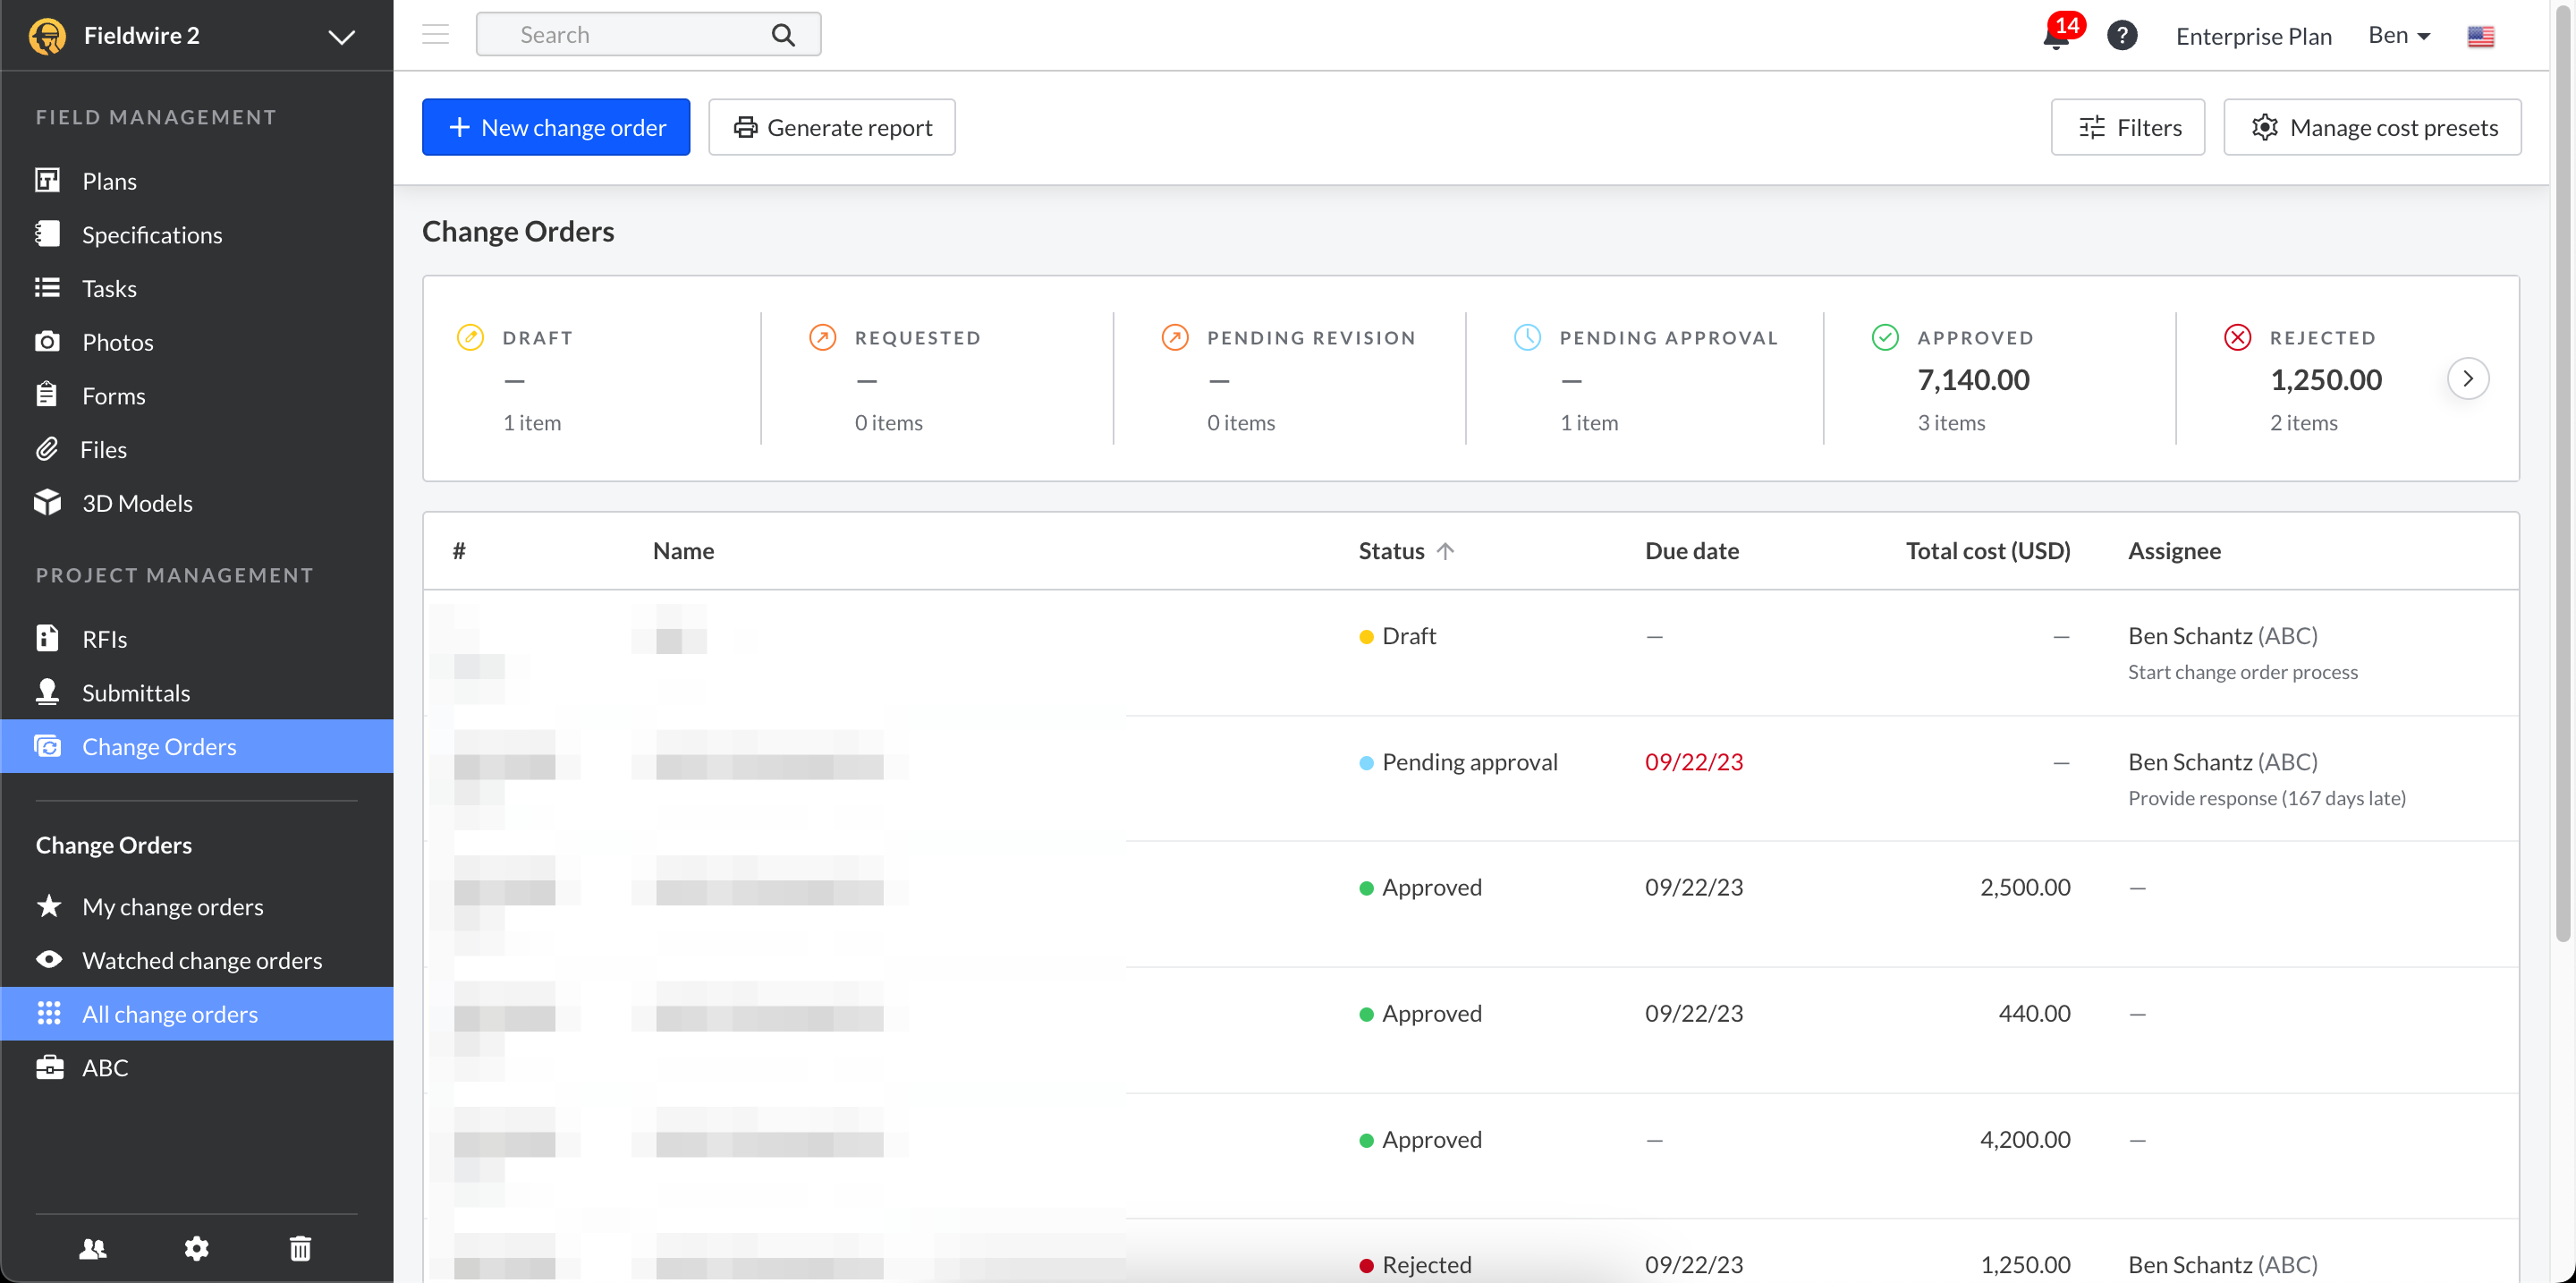Viewport: 2576px width, 1283px height.
Task: Open the people icon in sidebar footer
Action: (93, 1248)
